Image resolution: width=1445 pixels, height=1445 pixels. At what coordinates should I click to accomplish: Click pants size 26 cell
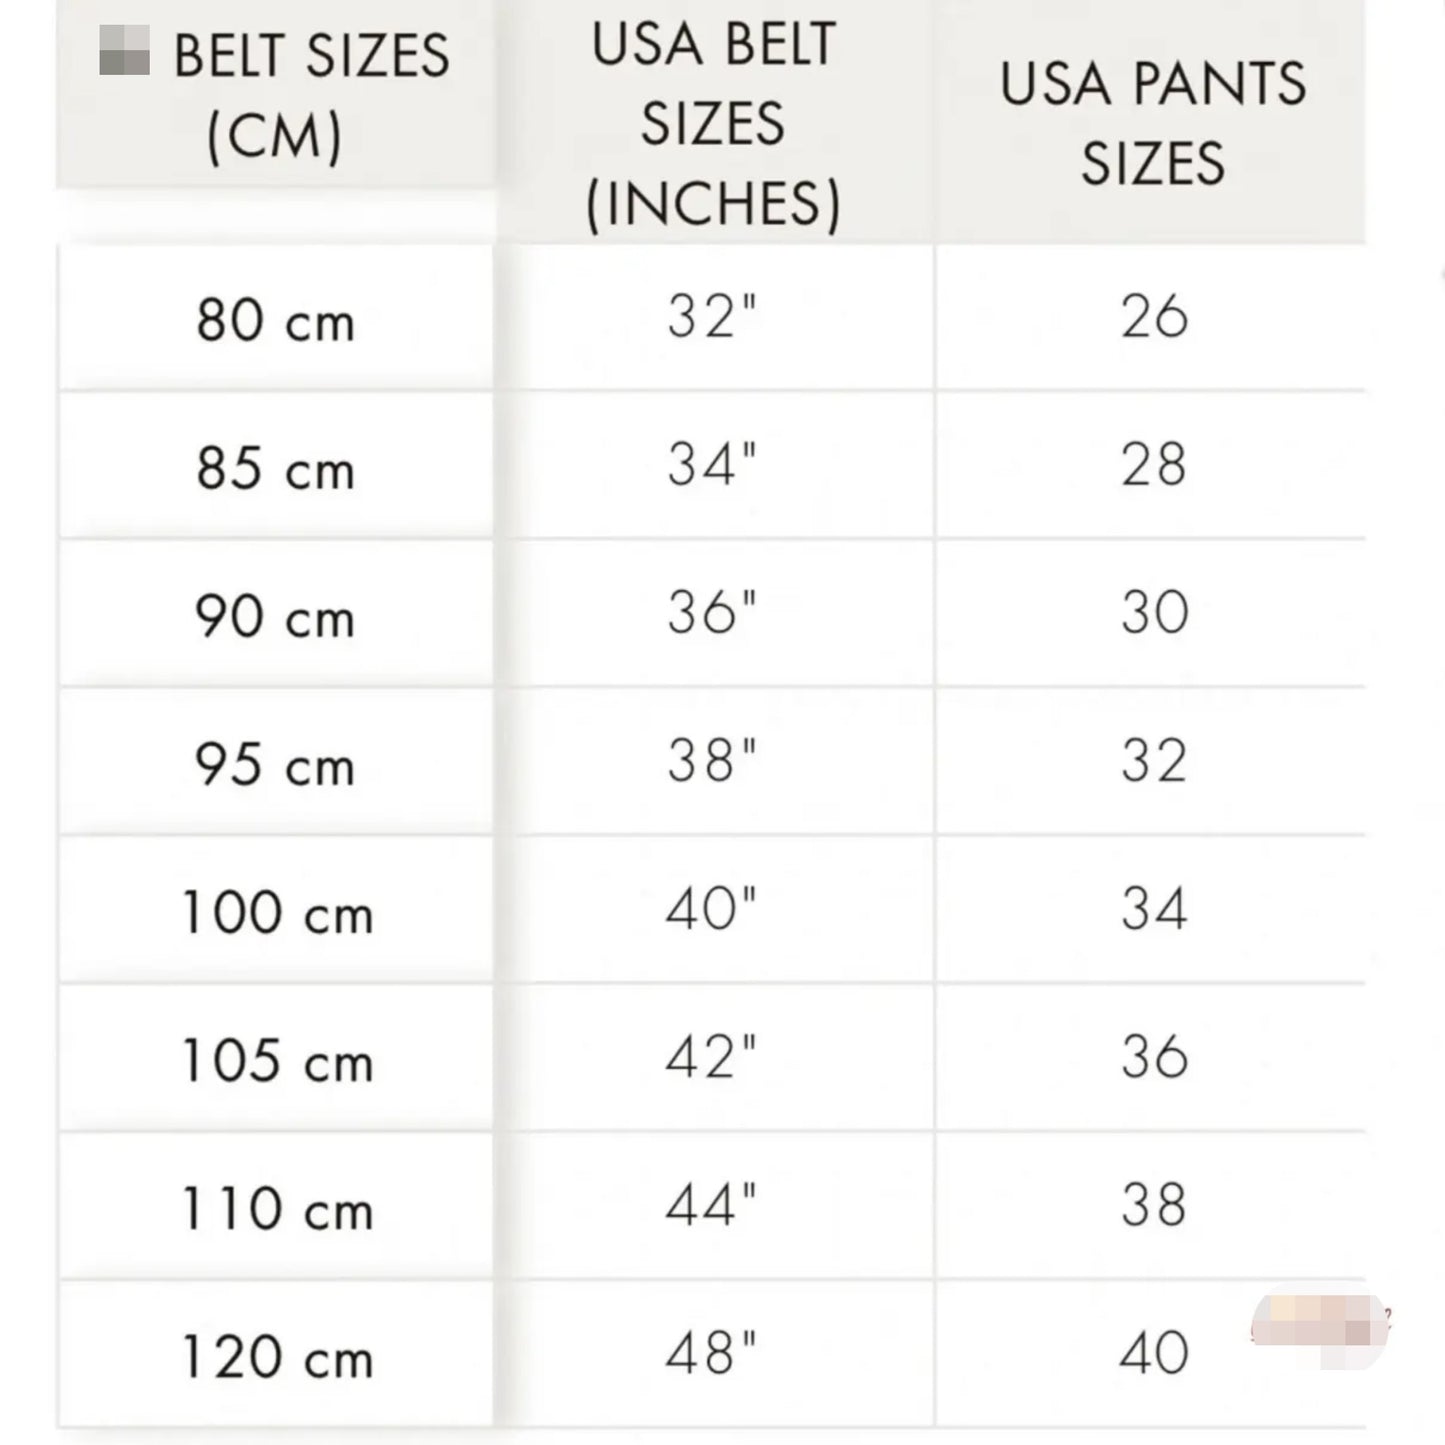pos(1151,318)
